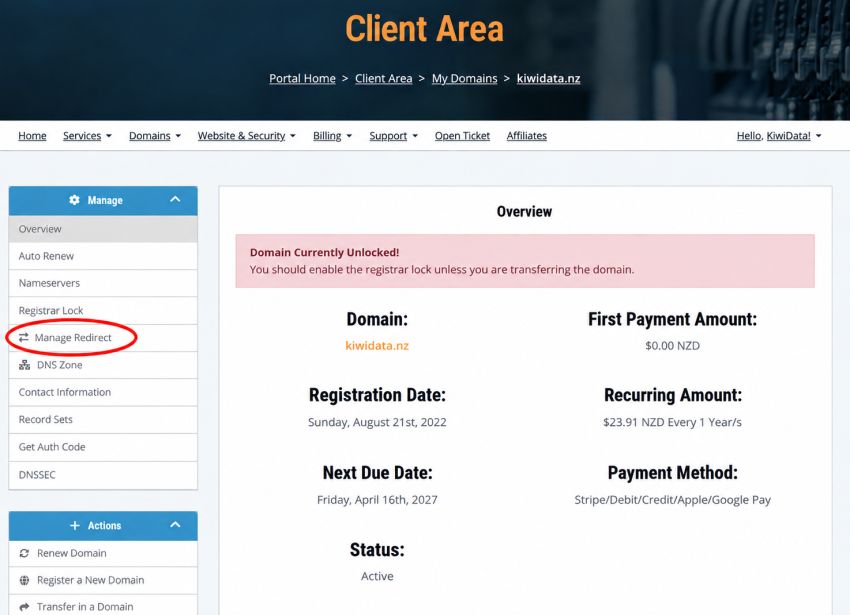Click the 'Active' status value
The width and height of the screenshot is (850, 615).
coord(377,576)
